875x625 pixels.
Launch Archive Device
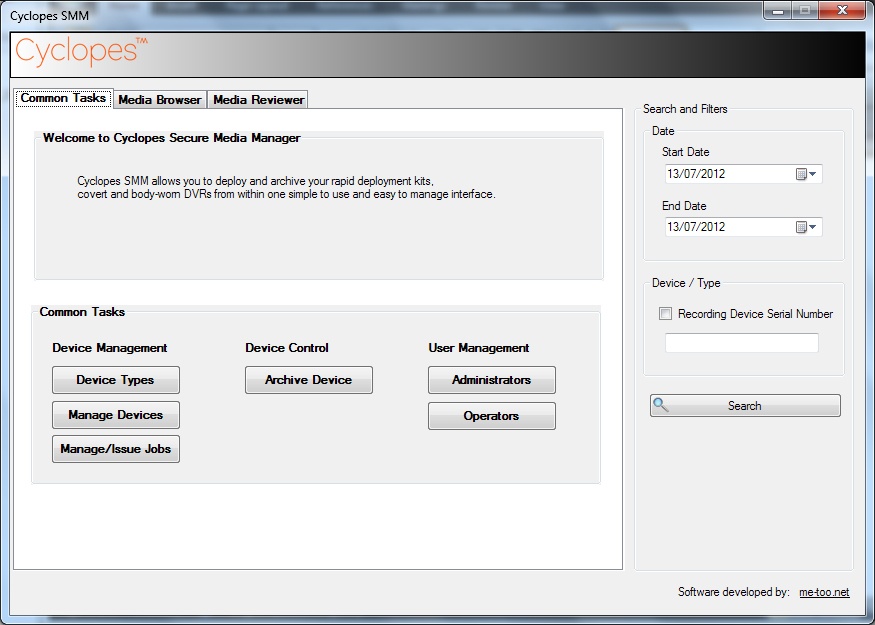[309, 380]
